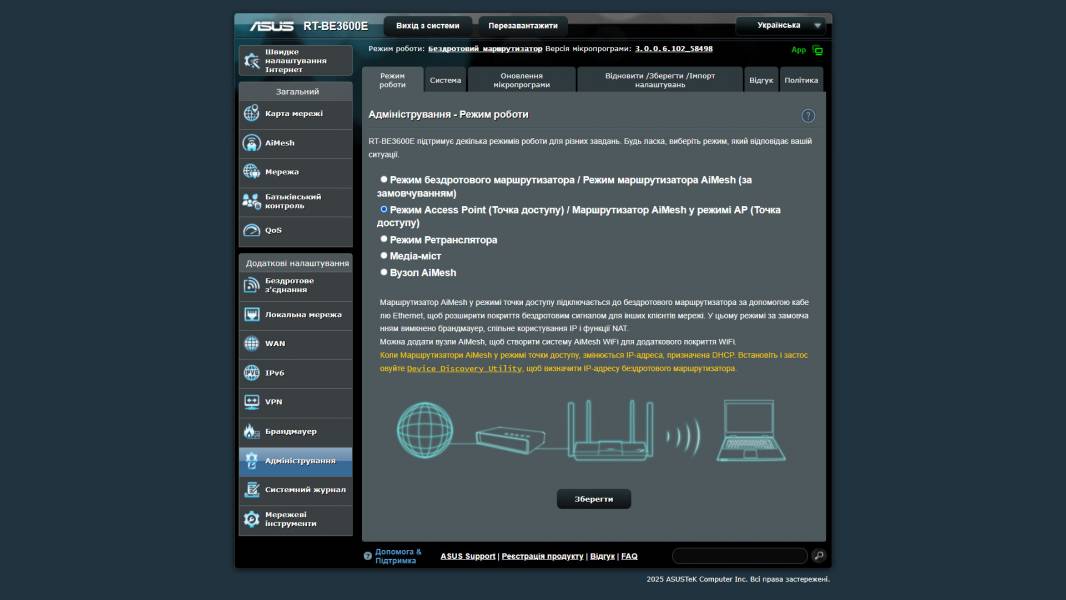Select Access Point mode radio button
The height and width of the screenshot is (600, 1066).
pos(383,209)
